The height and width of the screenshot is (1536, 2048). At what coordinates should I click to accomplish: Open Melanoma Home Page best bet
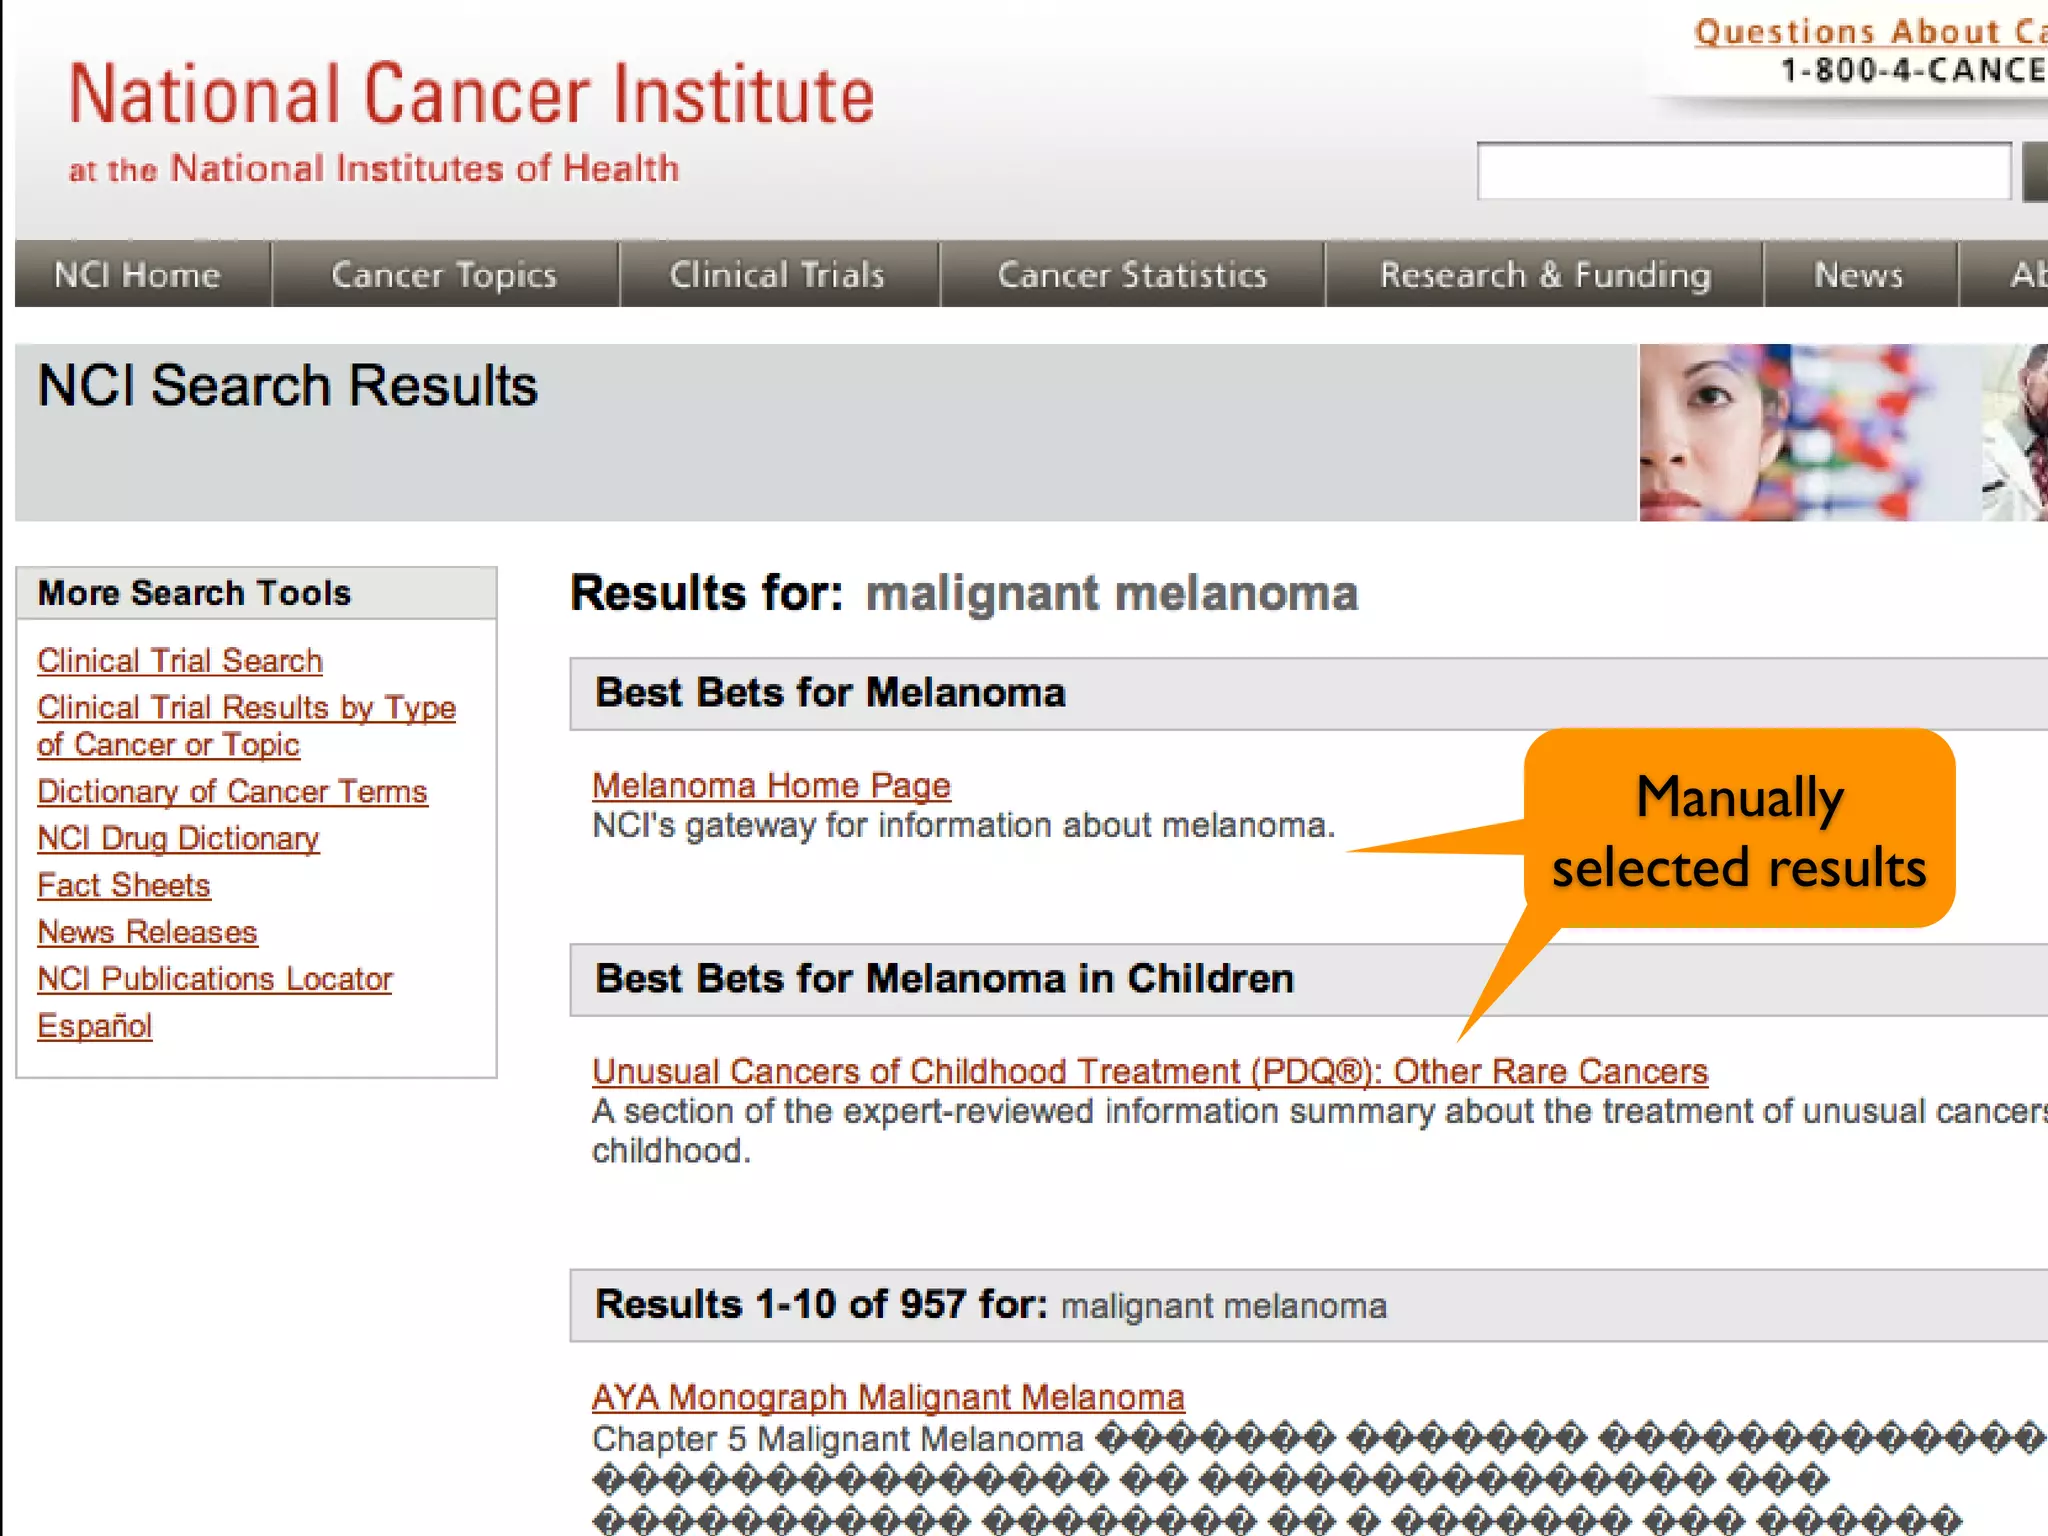point(771,786)
